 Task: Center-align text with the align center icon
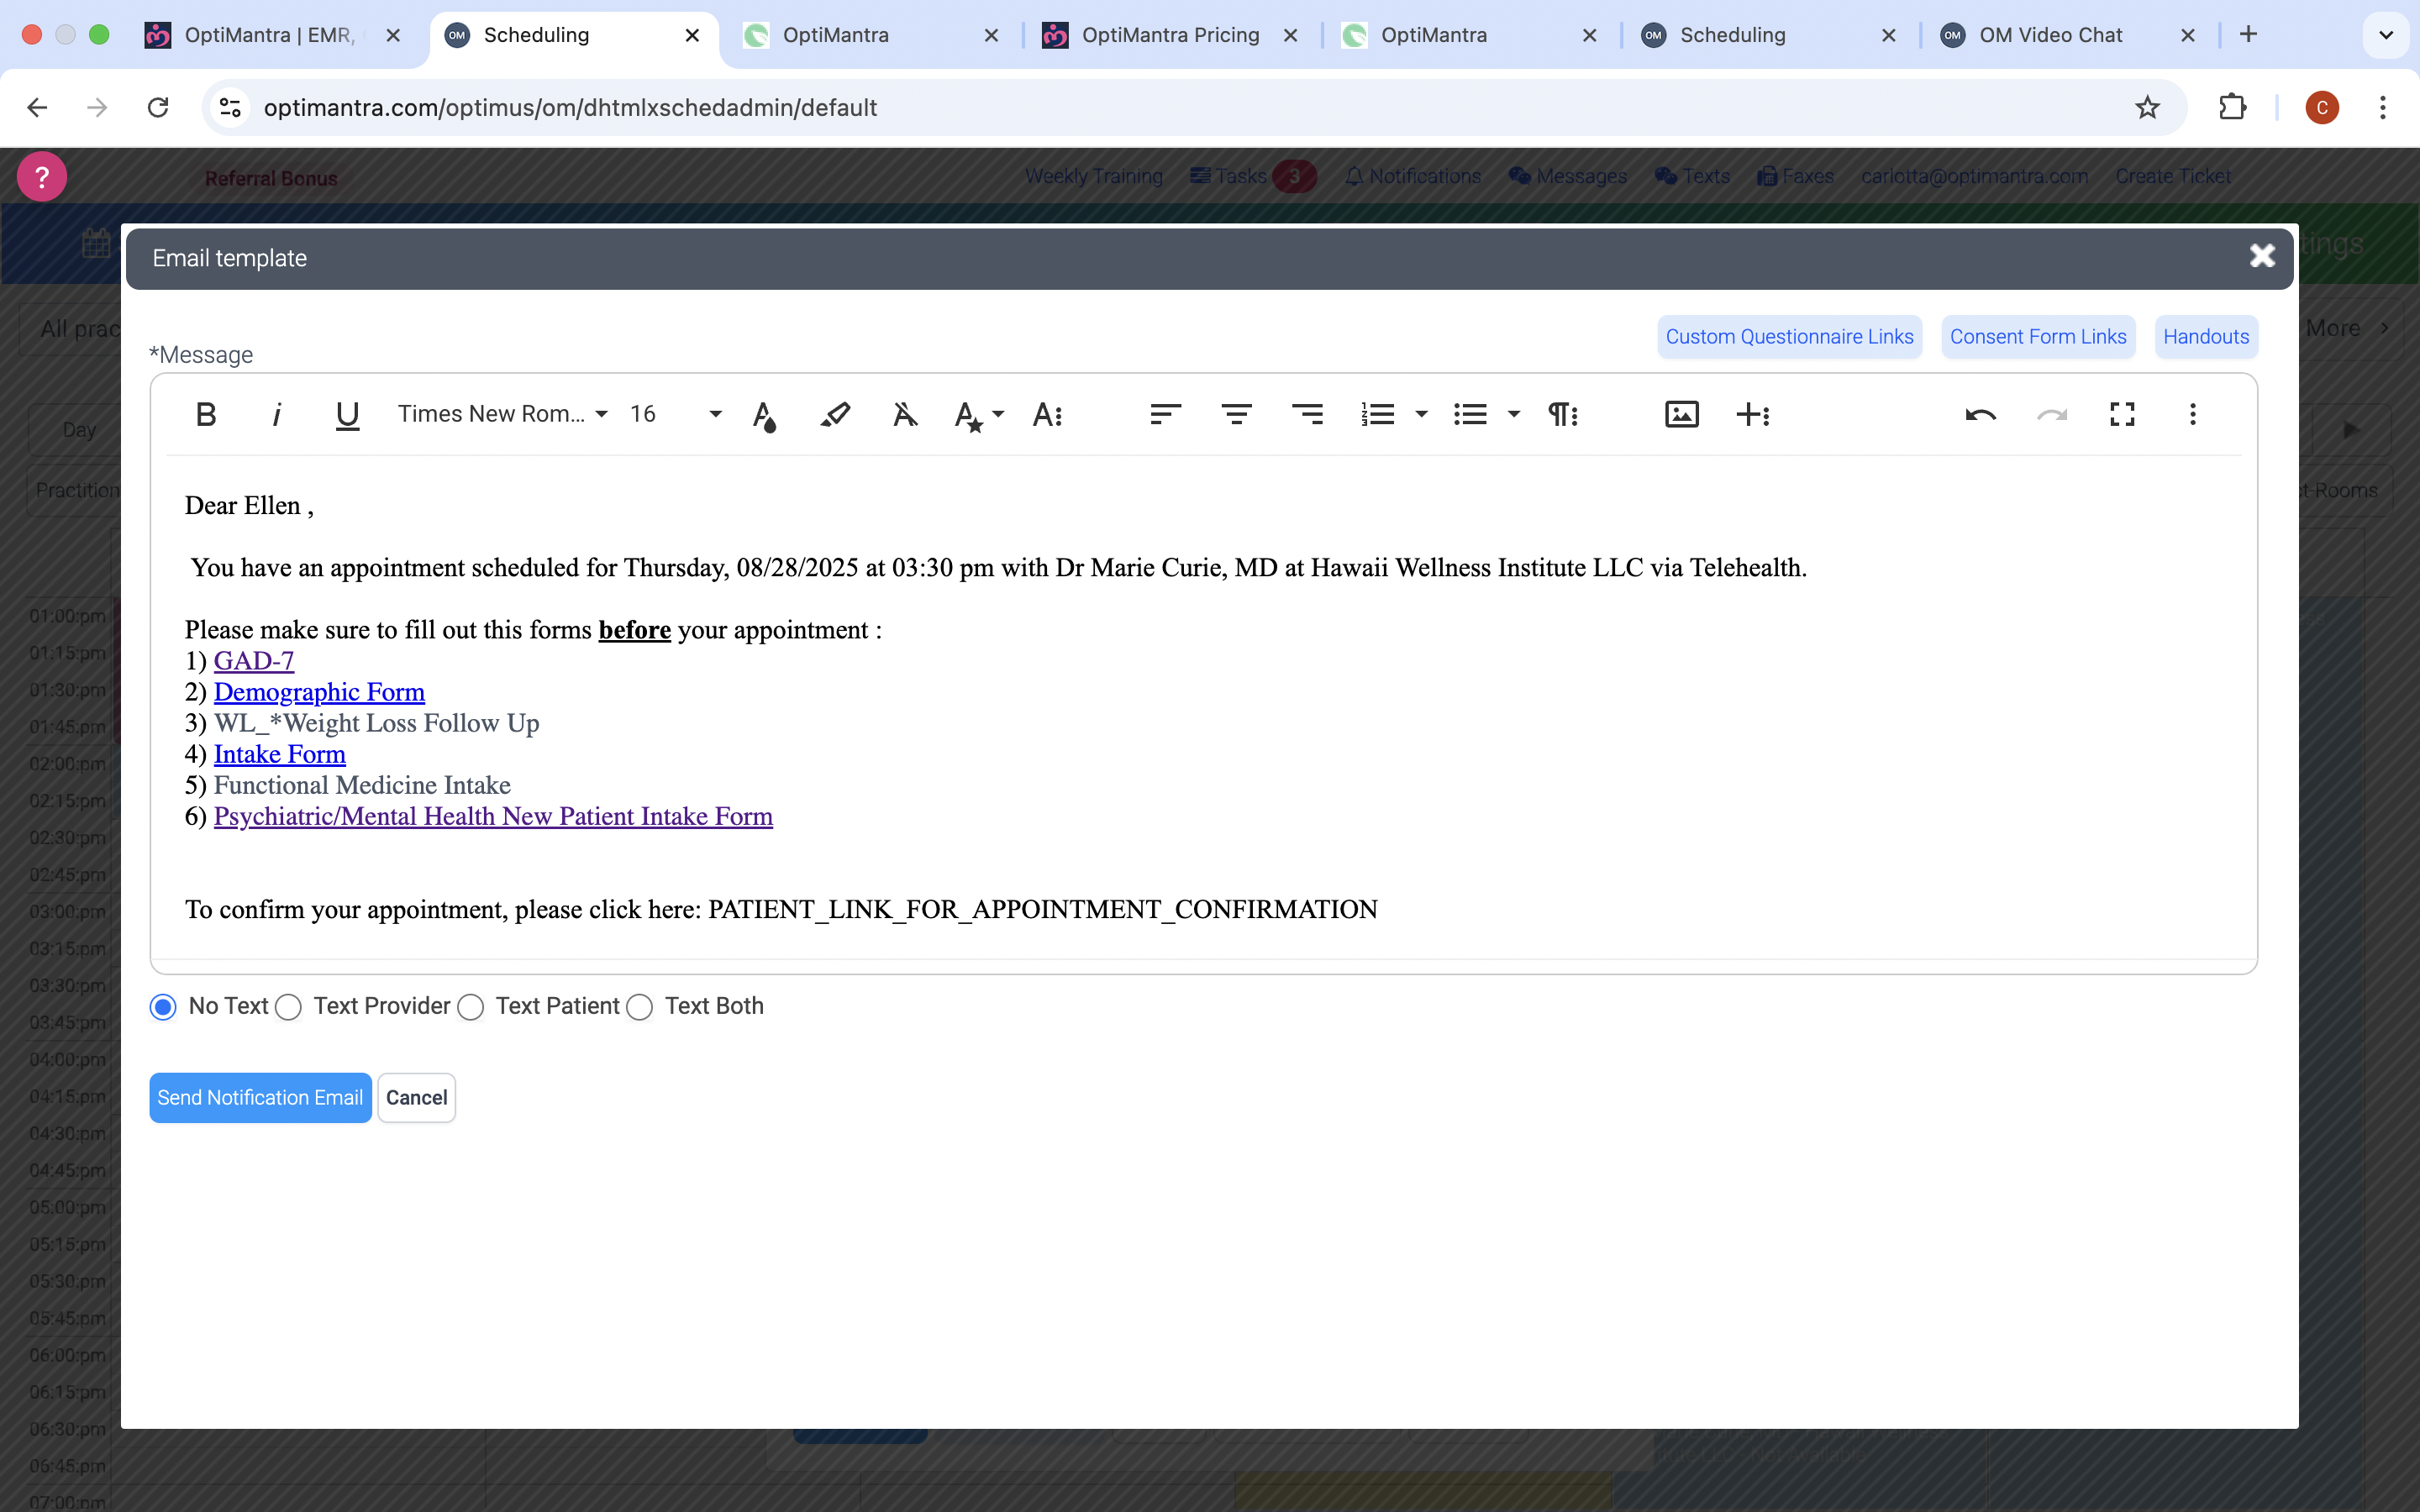click(x=1236, y=414)
